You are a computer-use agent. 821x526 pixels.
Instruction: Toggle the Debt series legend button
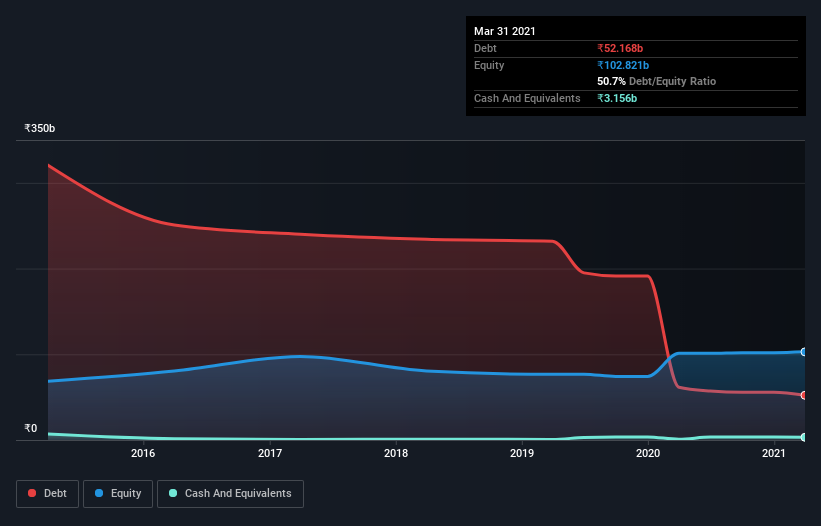tap(48, 494)
